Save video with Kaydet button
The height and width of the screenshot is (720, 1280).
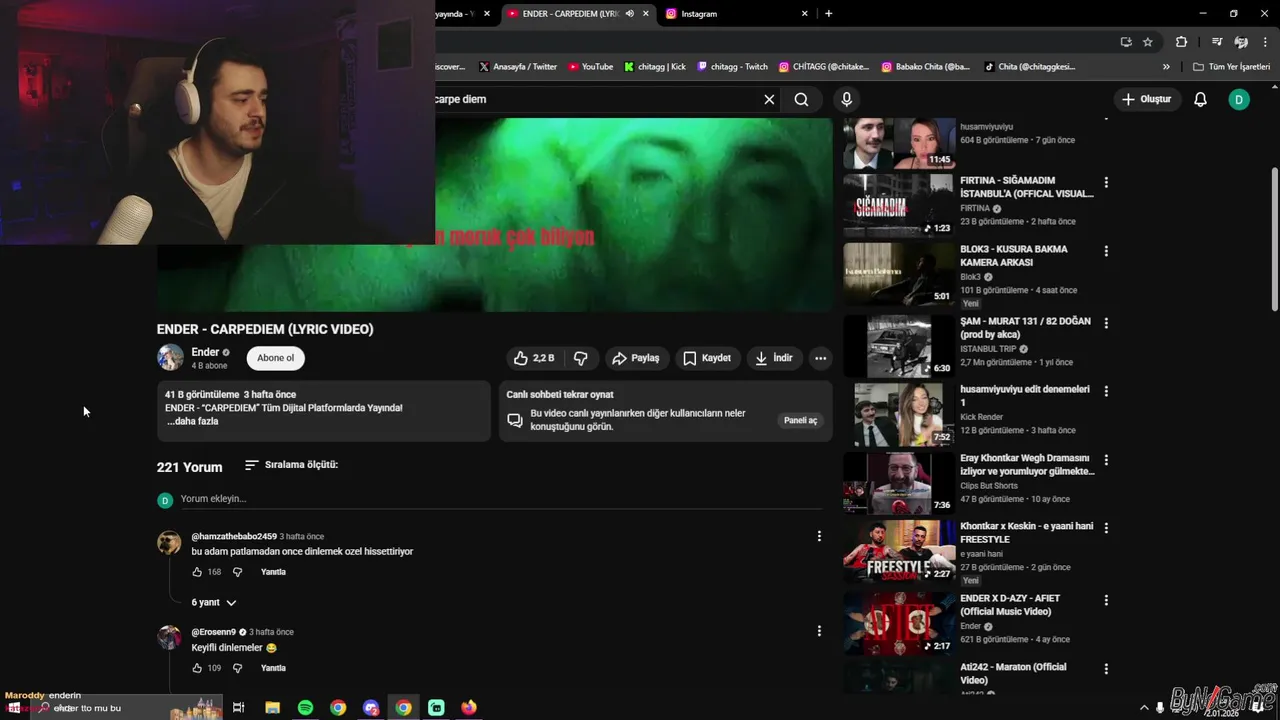707,358
